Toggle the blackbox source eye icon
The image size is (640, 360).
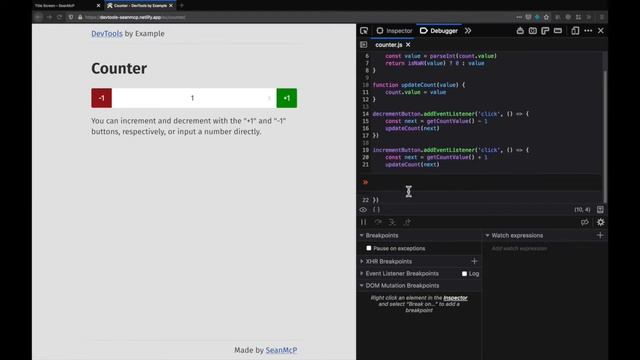(x=363, y=210)
